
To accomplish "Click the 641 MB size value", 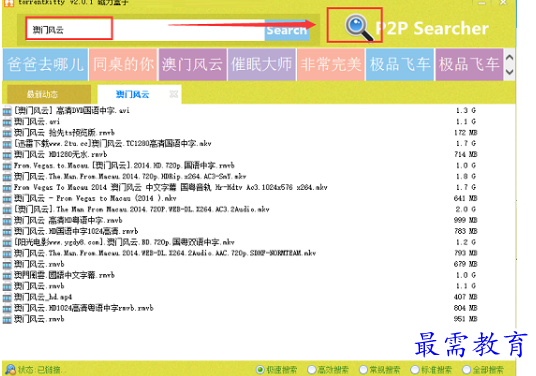I will click(466, 198).
